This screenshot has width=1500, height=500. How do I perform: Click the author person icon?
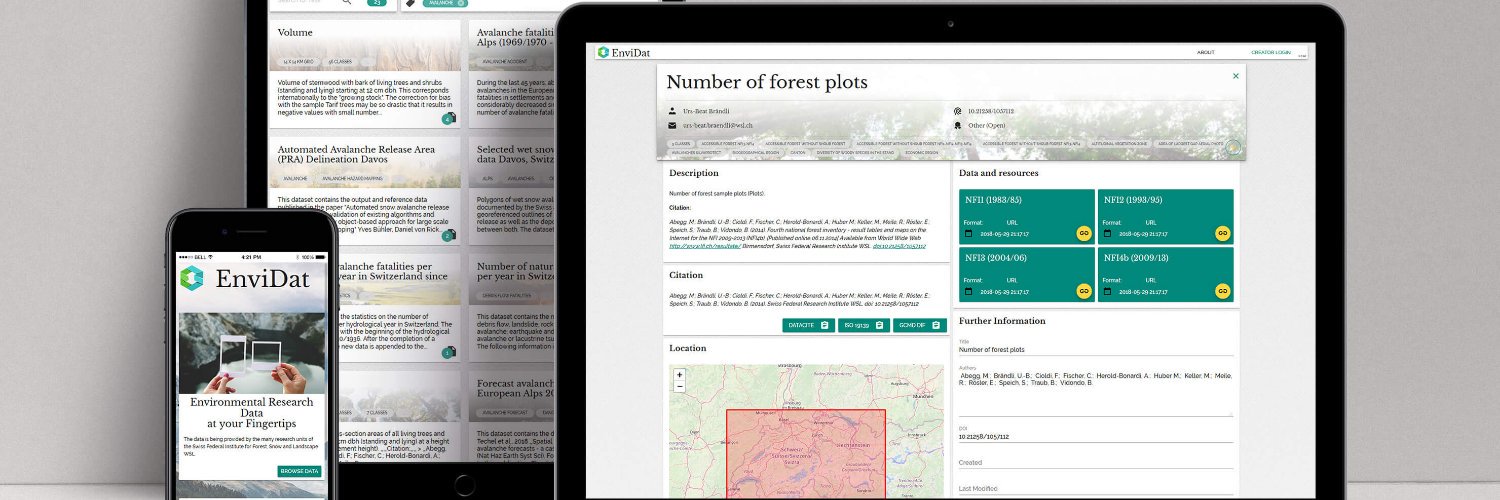pos(672,111)
